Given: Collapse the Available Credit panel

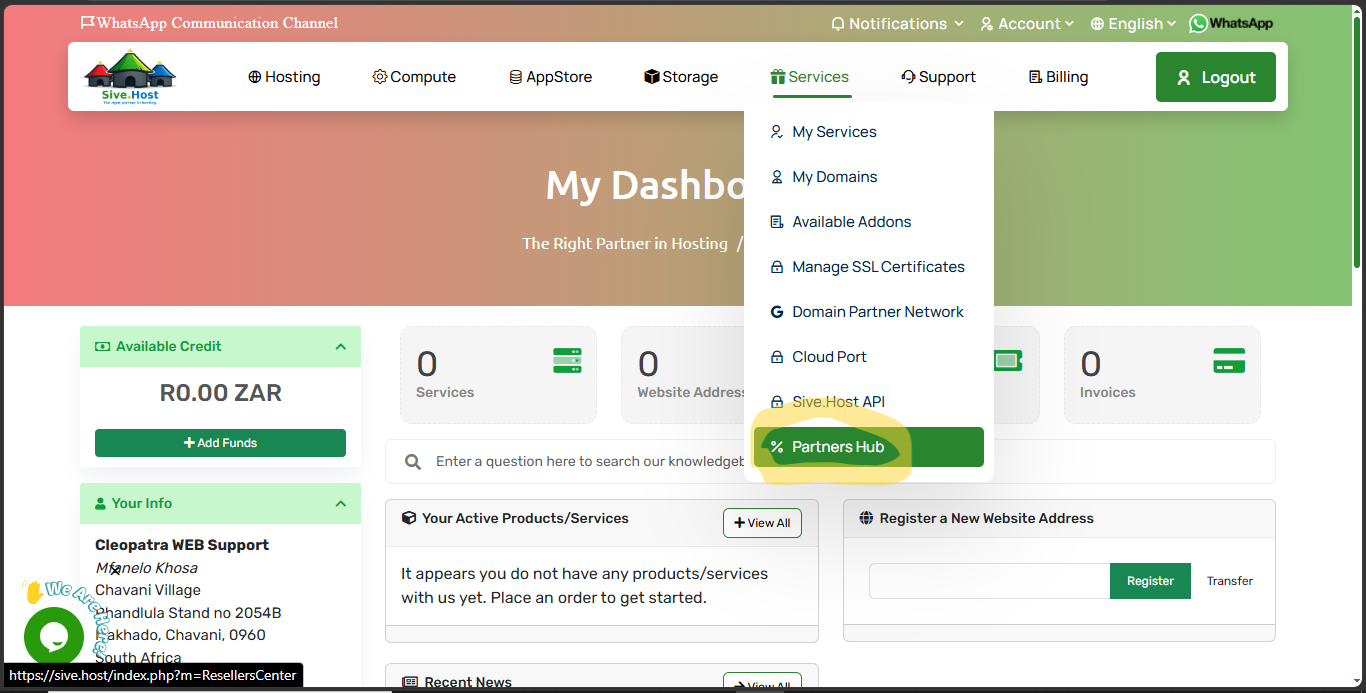Looking at the screenshot, I should pos(341,347).
